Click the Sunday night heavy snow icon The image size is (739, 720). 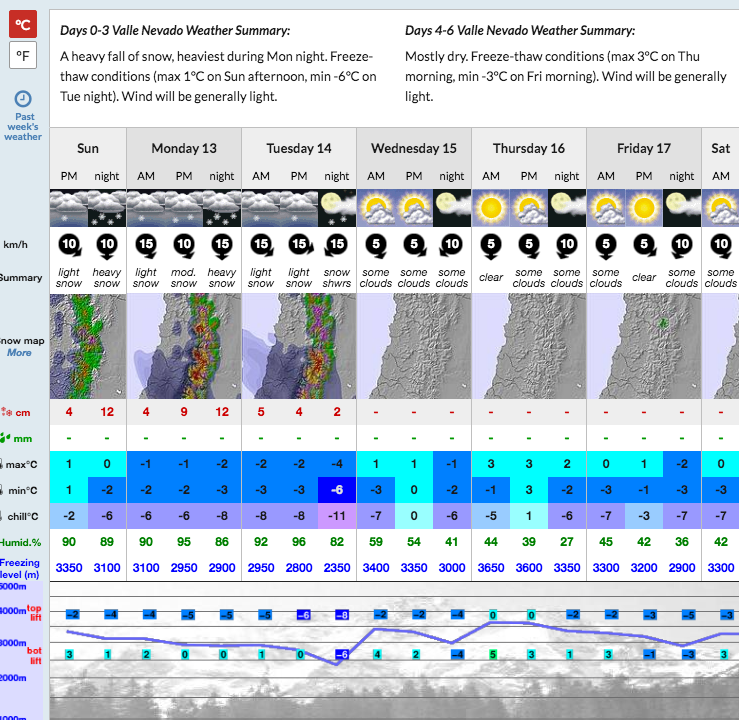tap(107, 208)
